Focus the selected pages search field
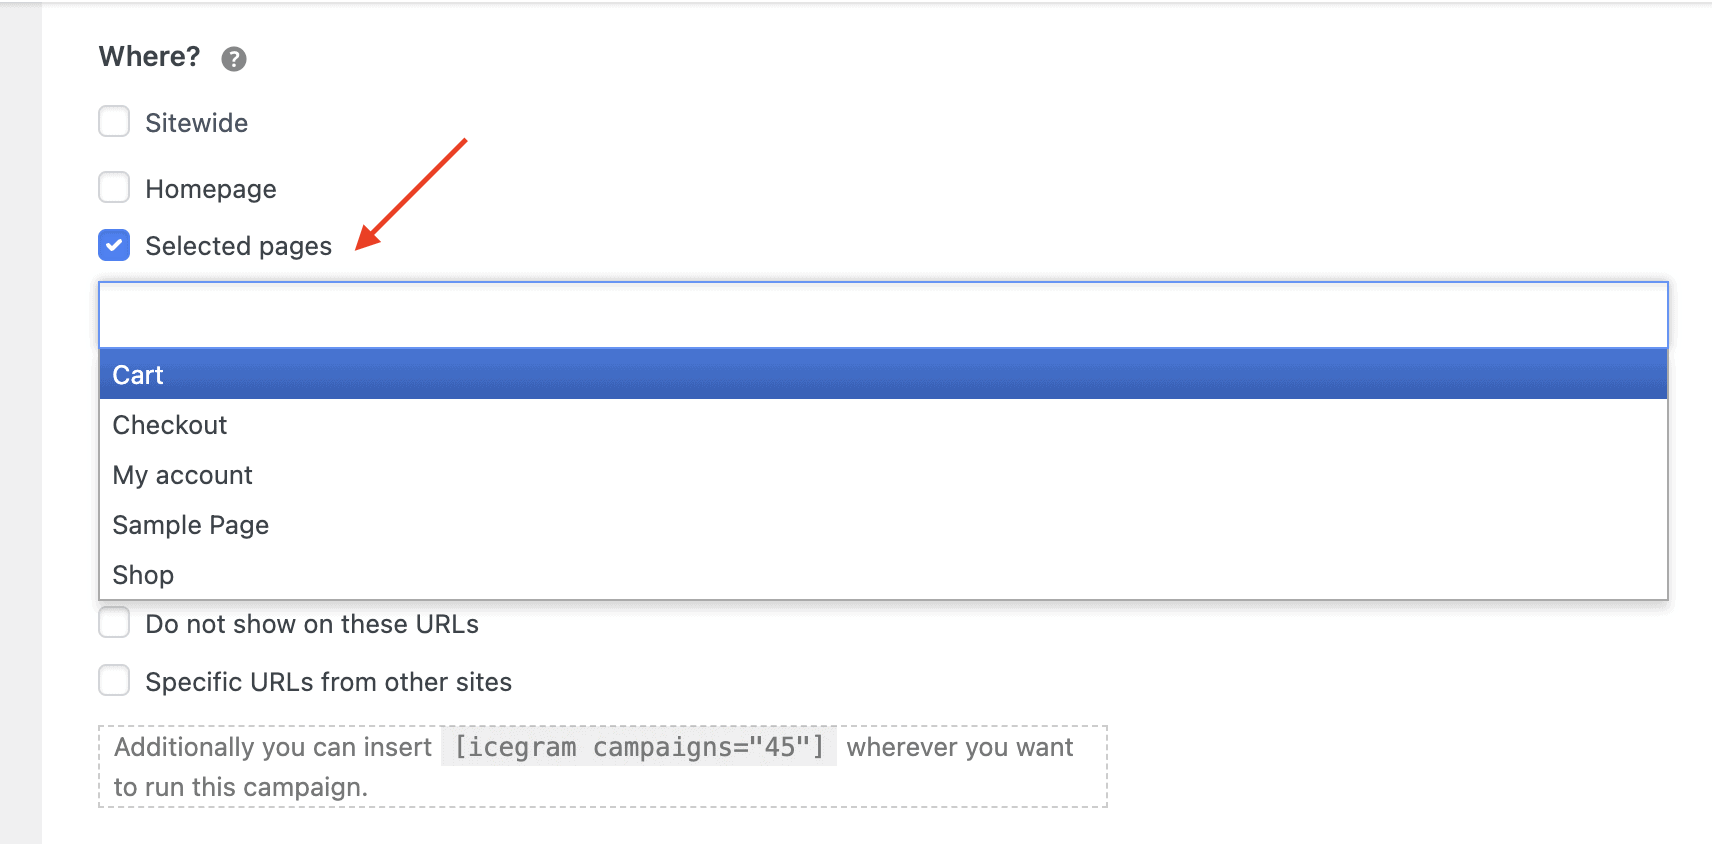 click(883, 315)
